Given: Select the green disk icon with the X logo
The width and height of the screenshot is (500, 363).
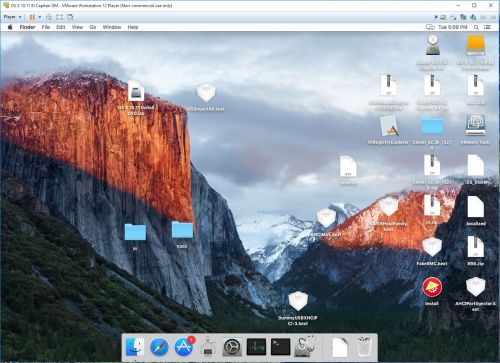Looking at the screenshot, I should coord(432,45).
